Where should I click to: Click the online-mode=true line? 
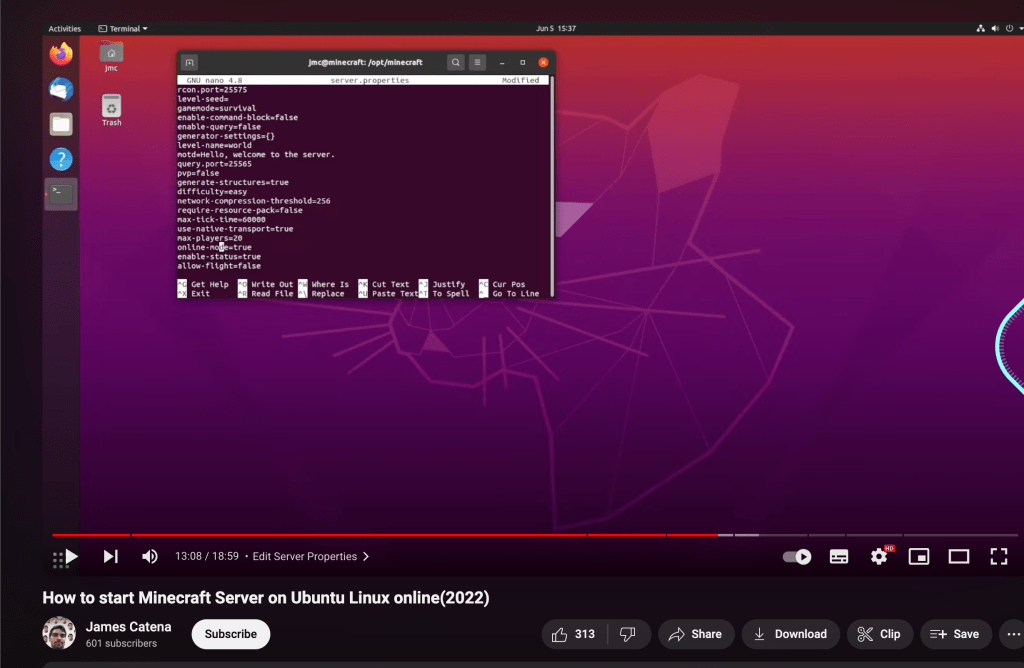coord(214,247)
